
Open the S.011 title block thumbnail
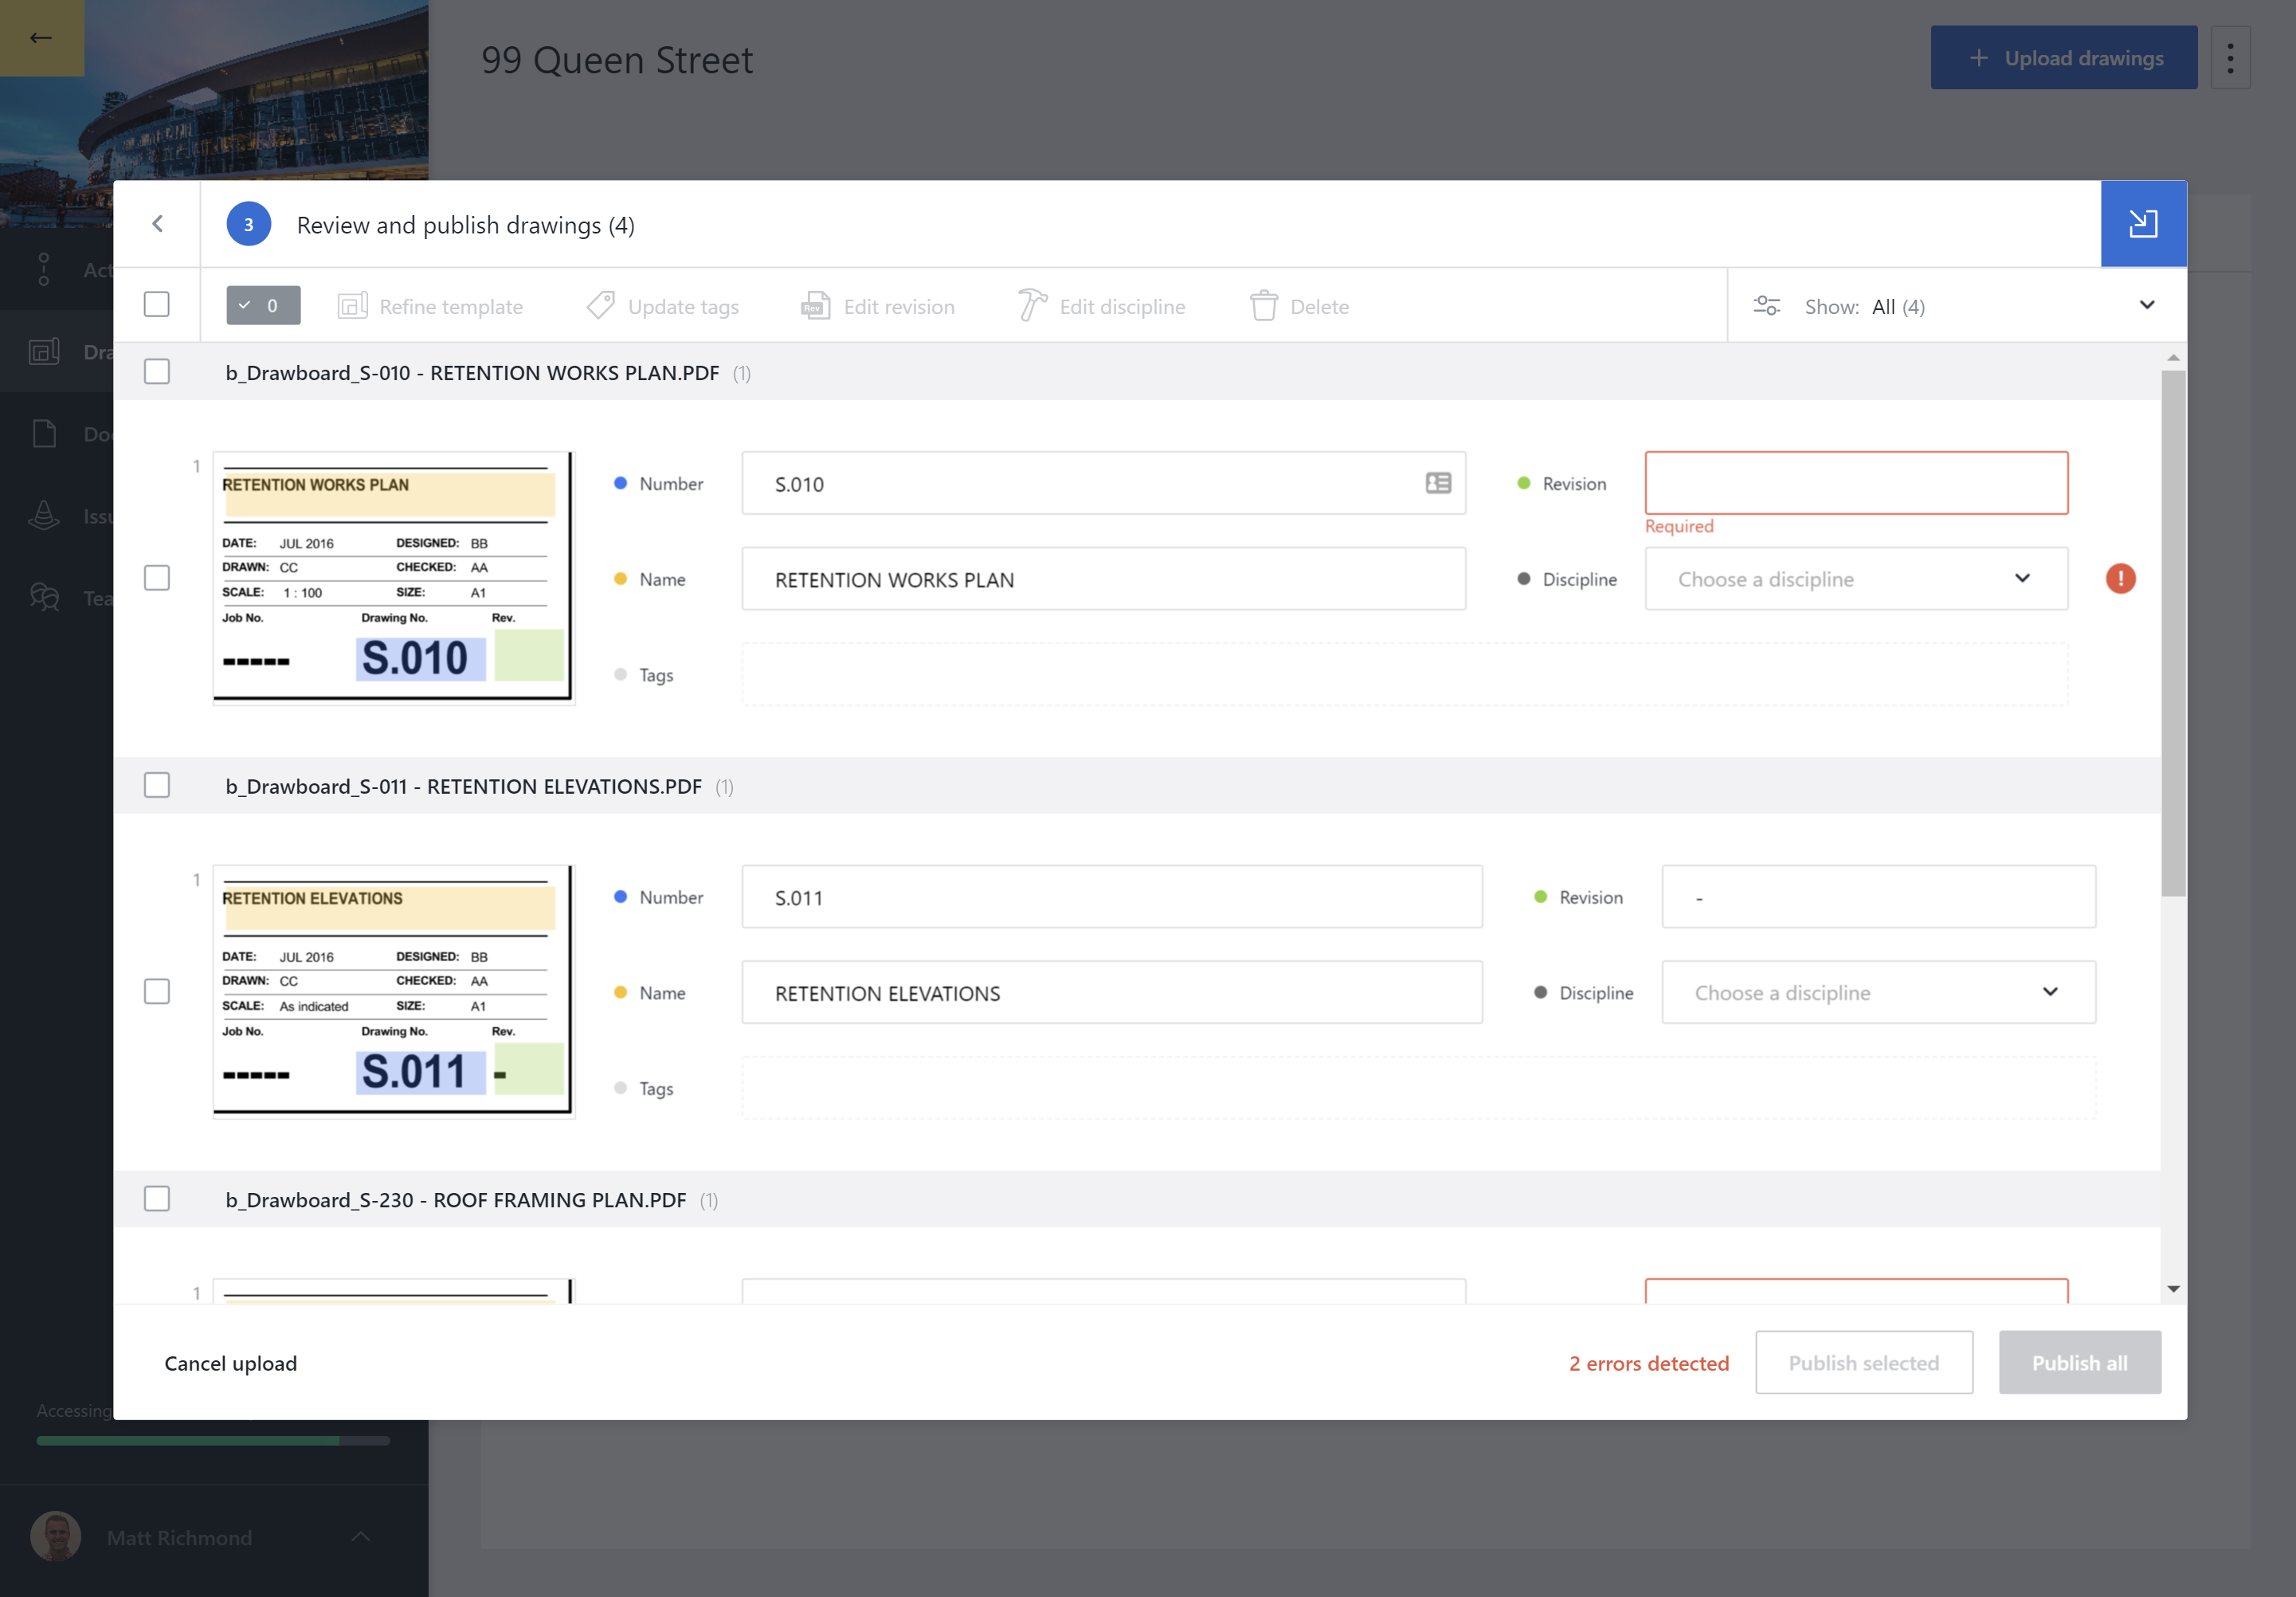pos(394,992)
